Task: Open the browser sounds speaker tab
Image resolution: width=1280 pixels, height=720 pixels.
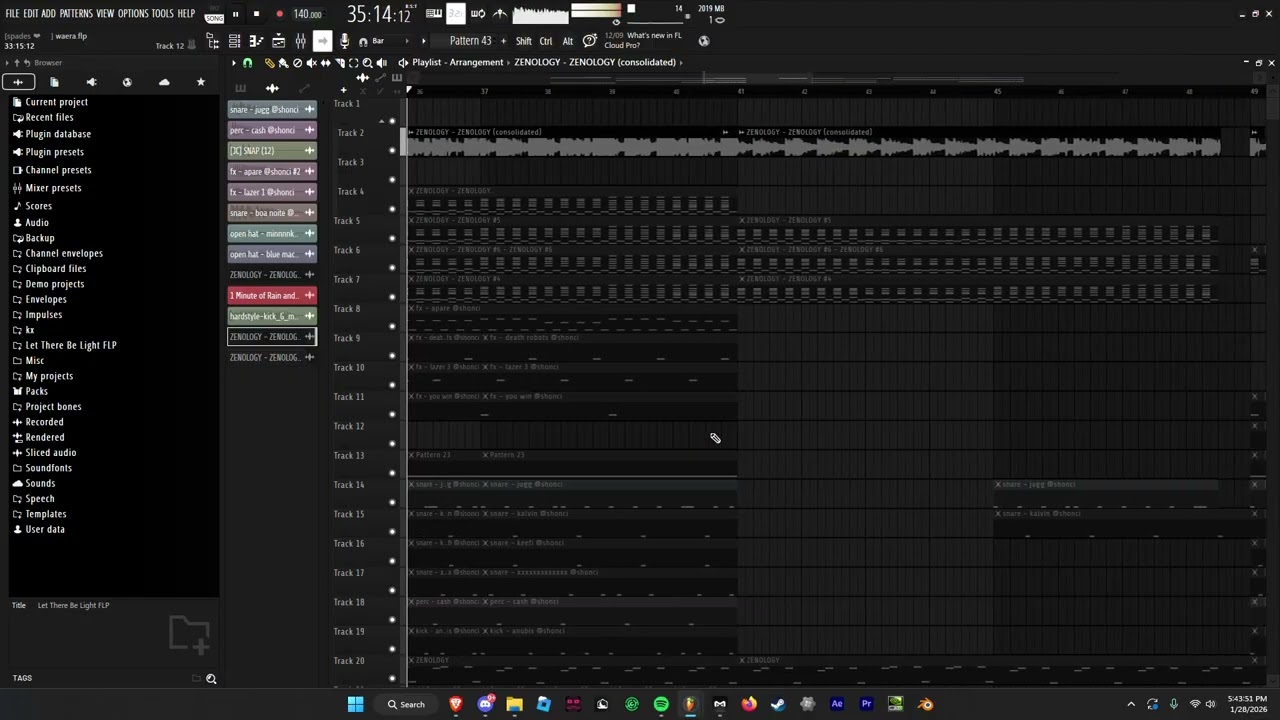Action: tap(91, 82)
